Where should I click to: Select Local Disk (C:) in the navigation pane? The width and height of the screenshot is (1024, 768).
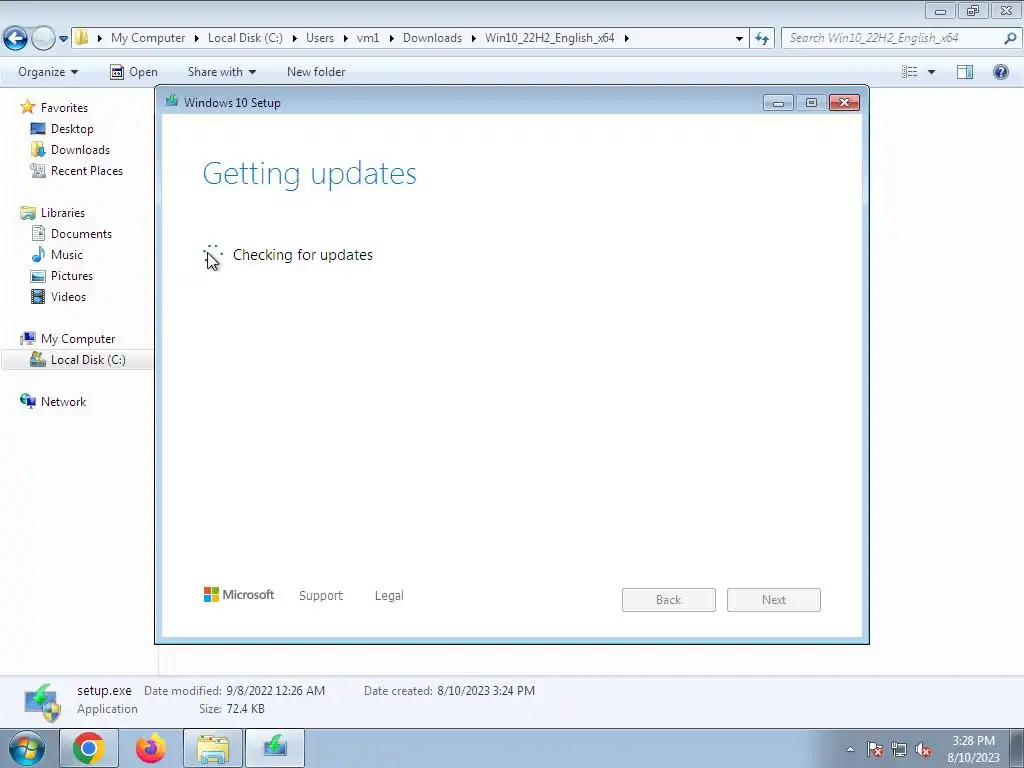pos(78,360)
